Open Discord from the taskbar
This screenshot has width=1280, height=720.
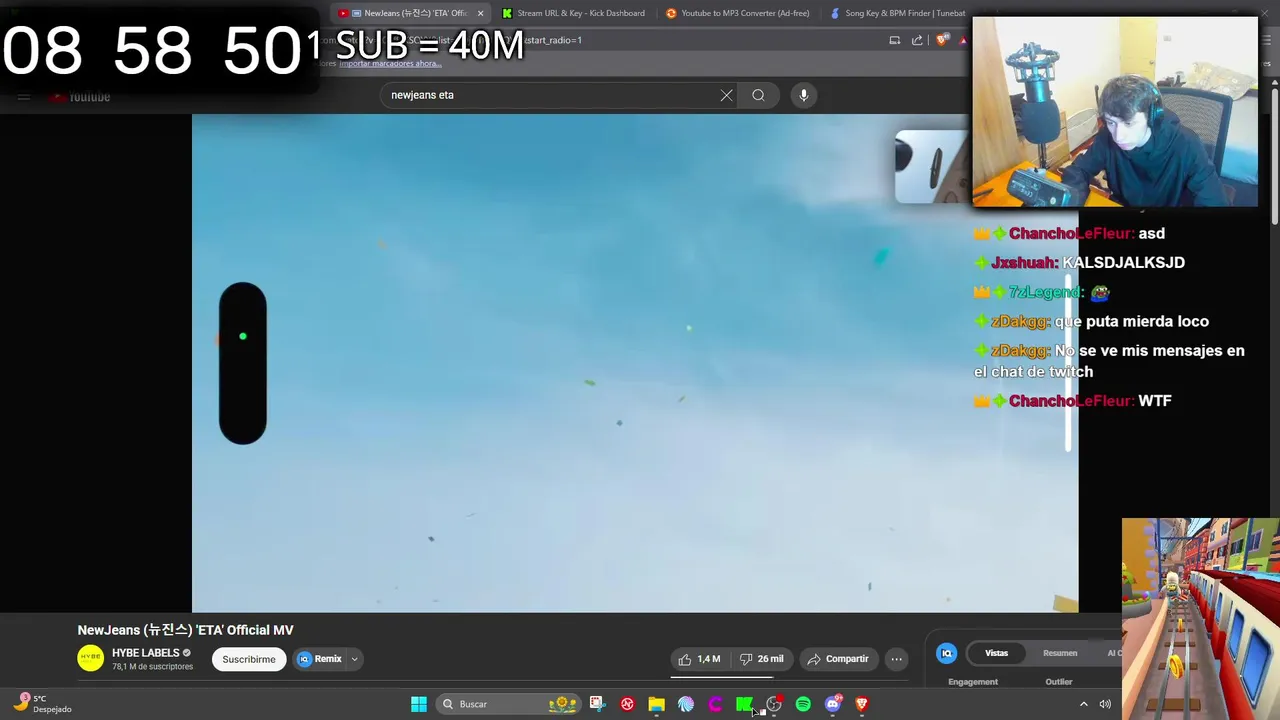tap(833, 704)
